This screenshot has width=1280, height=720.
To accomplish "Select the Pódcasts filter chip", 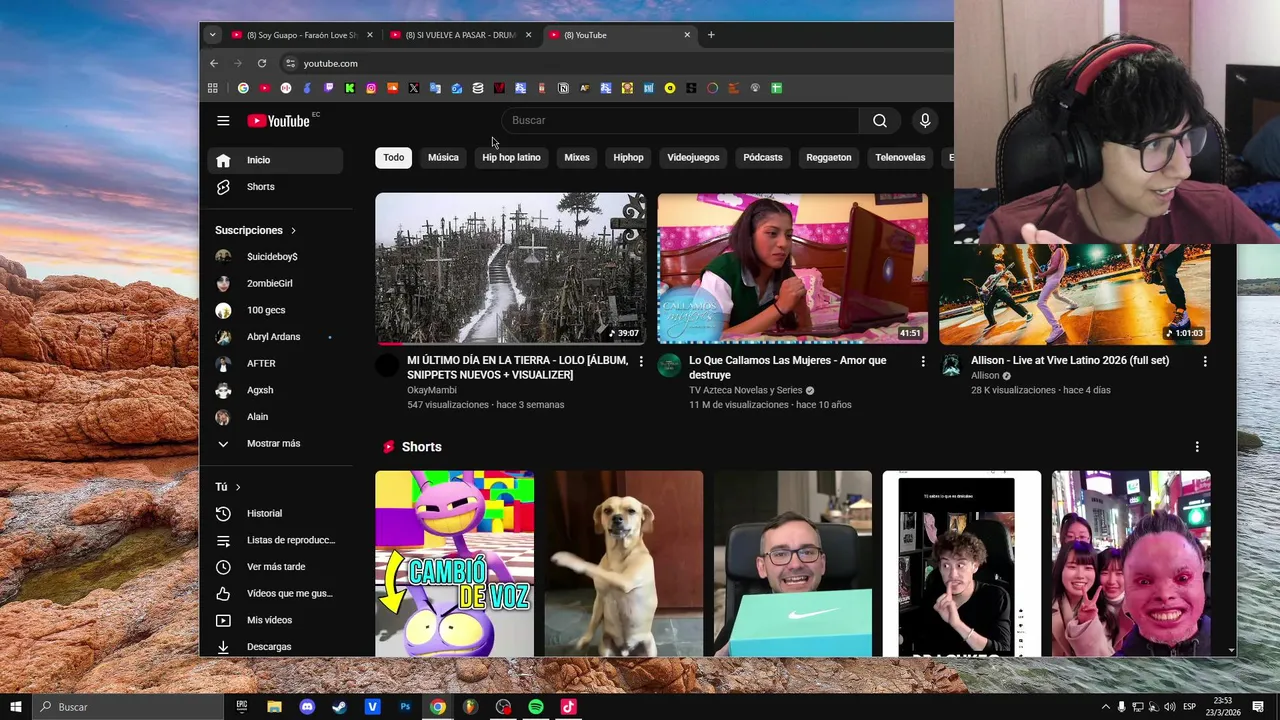I will point(763,158).
